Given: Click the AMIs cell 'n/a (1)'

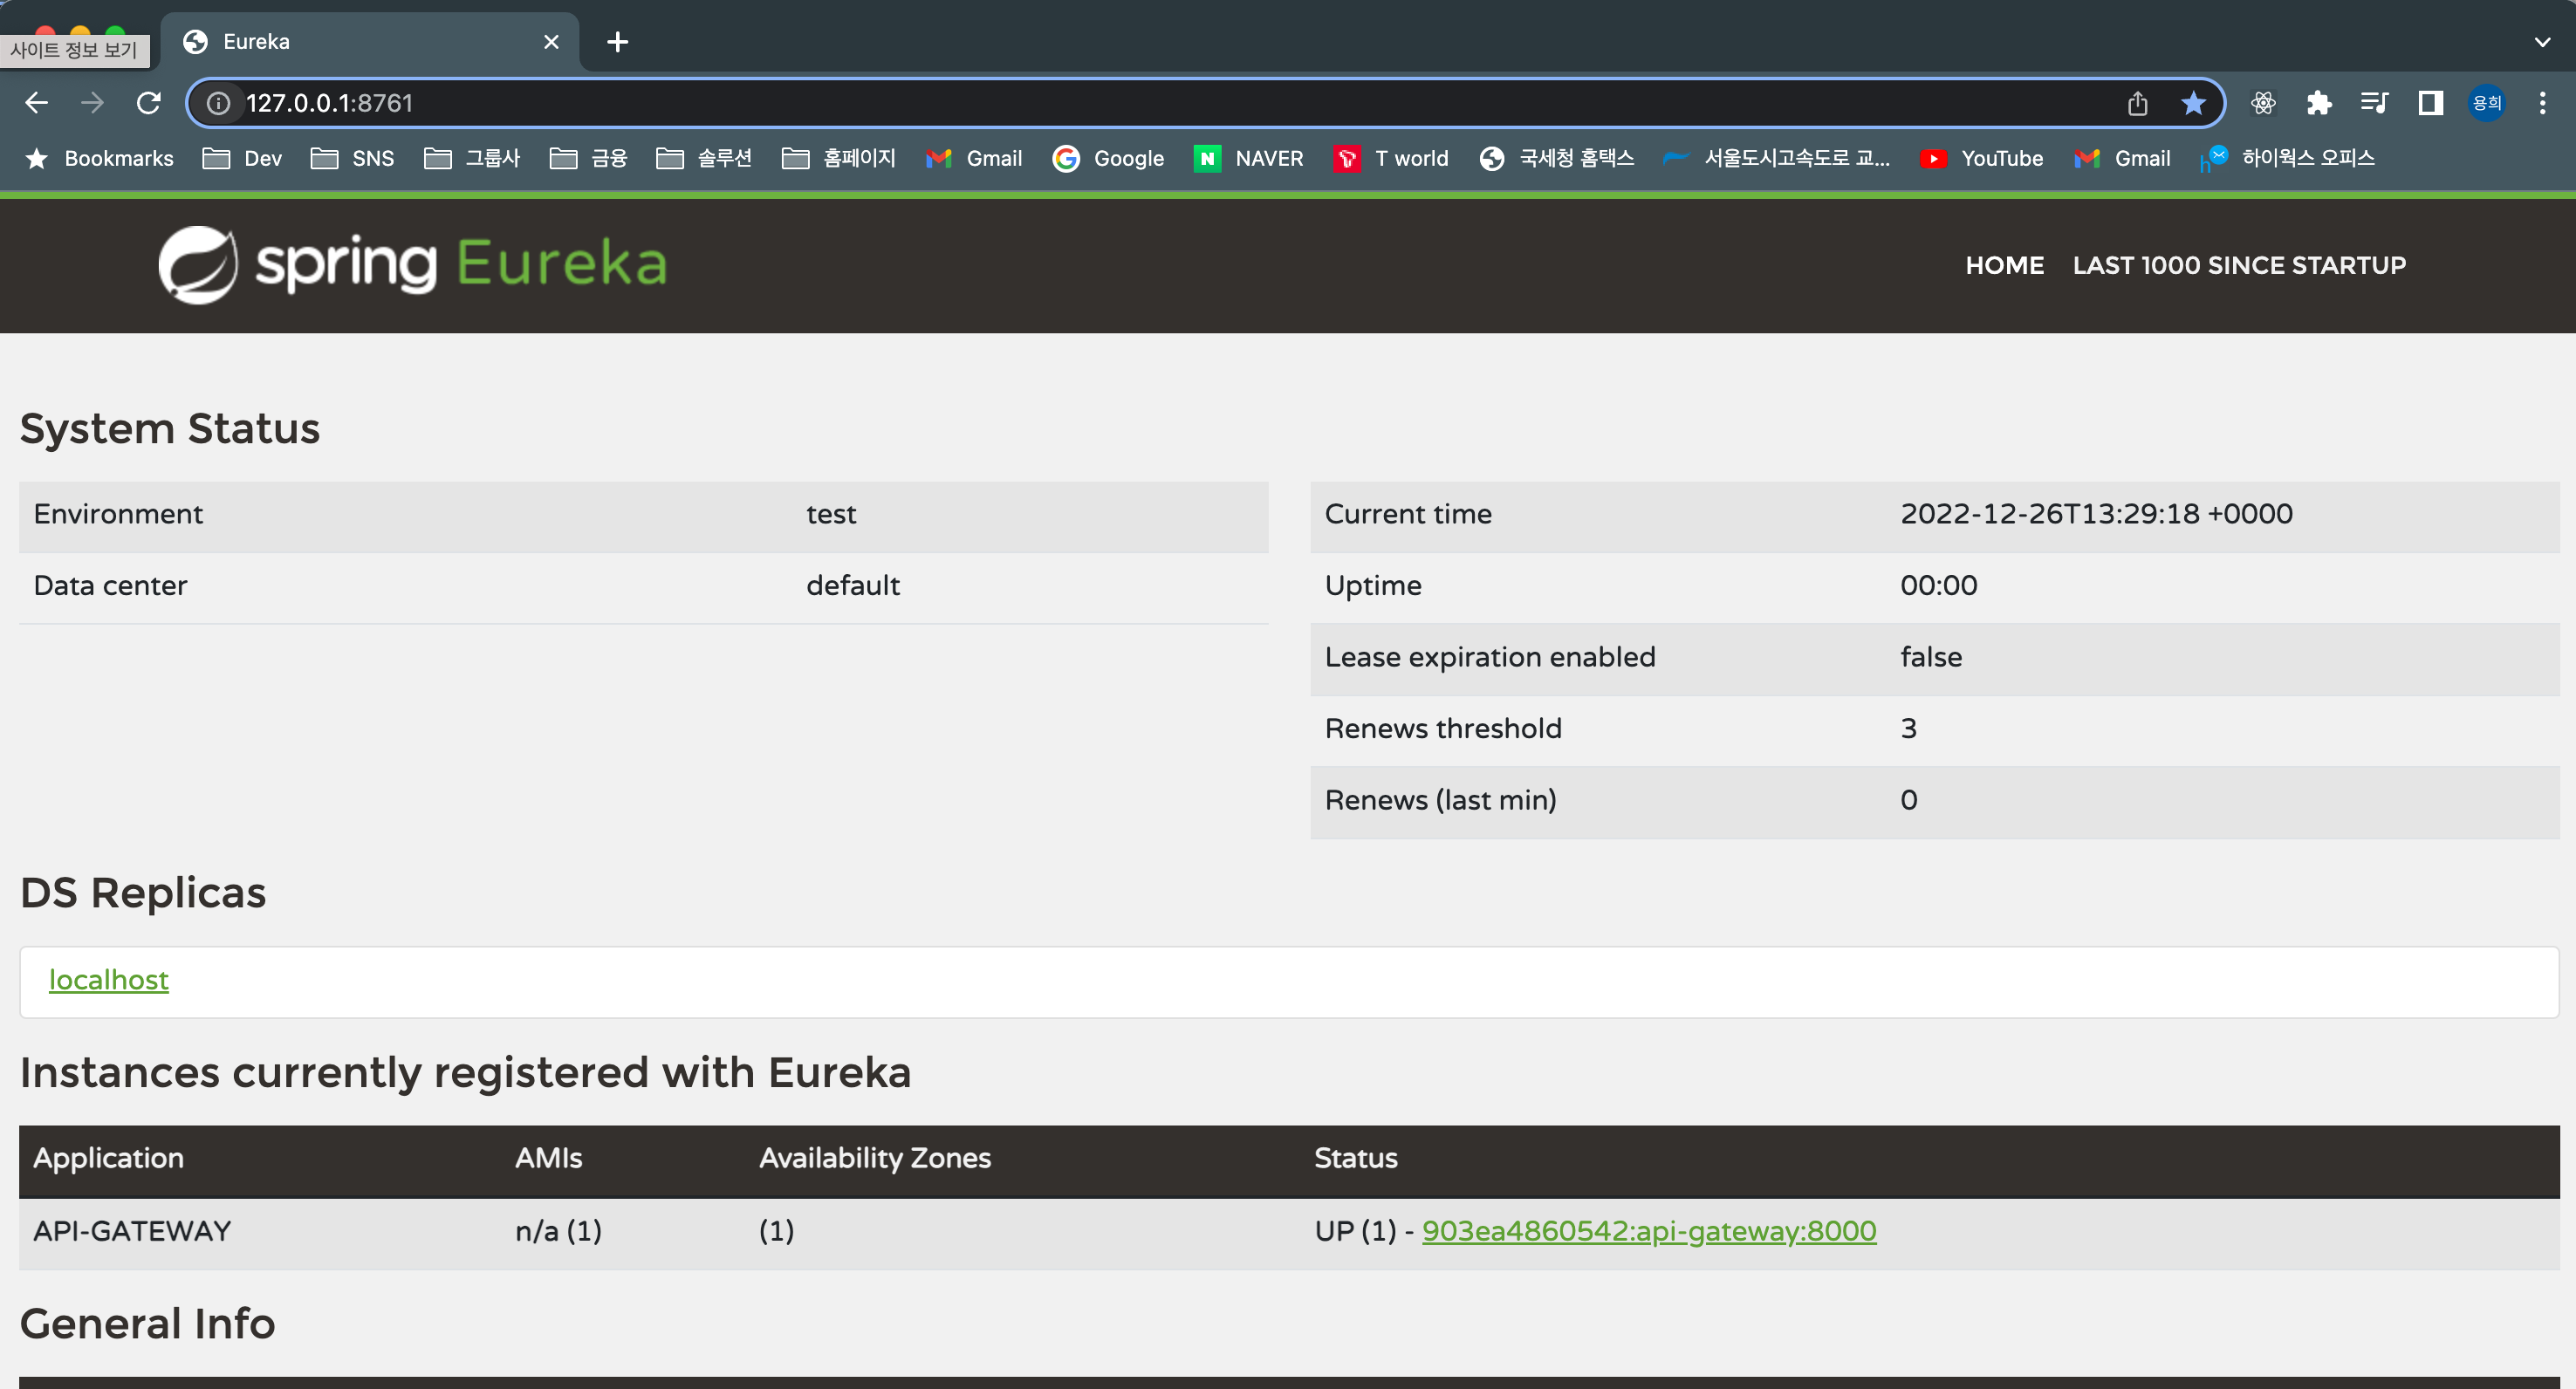Looking at the screenshot, I should pyautogui.click(x=558, y=1231).
